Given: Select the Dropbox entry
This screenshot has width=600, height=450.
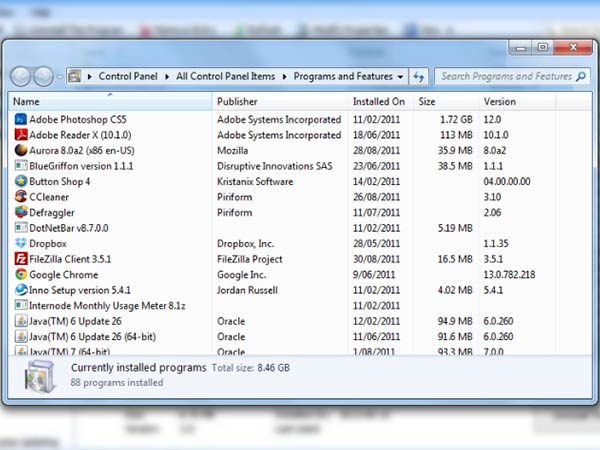Looking at the screenshot, I should click(x=48, y=243).
